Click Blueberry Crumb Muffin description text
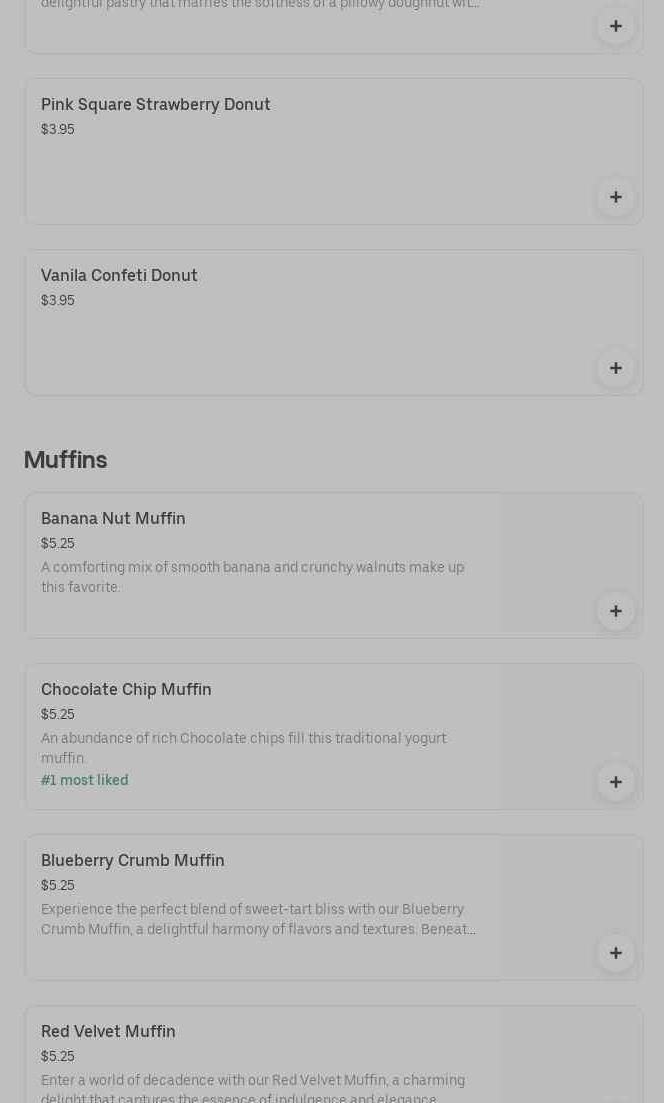Viewport: 664px width, 1103px height. click(258, 919)
